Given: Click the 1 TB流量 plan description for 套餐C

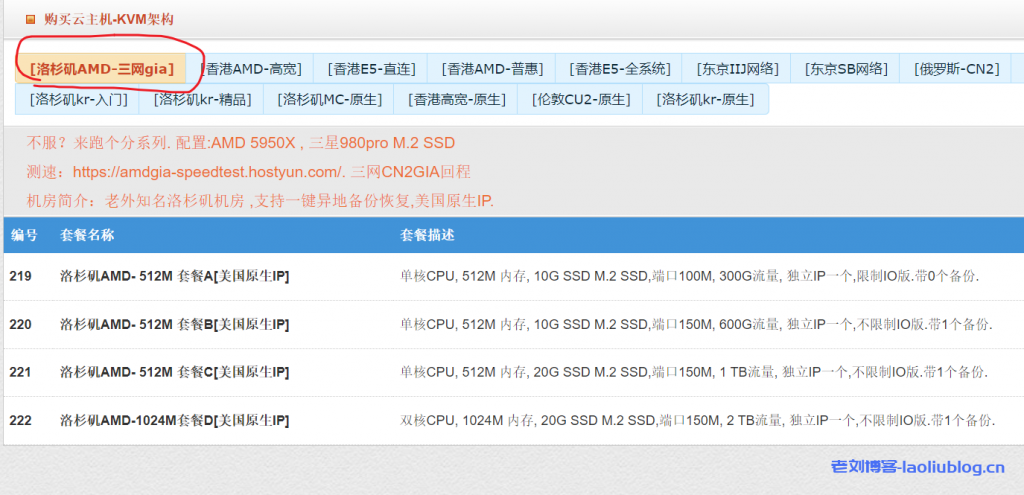Looking at the screenshot, I should [694, 372].
